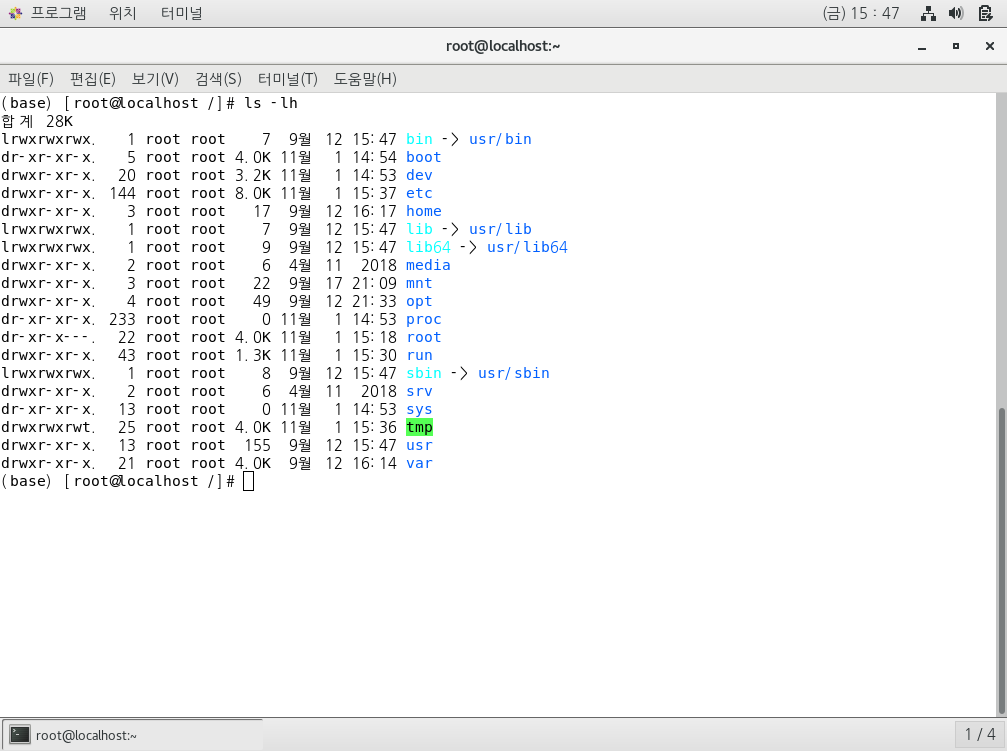The height and width of the screenshot is (751, 1007).
Task: Click the 'usr' directory name
Action: tap(419, 445)
